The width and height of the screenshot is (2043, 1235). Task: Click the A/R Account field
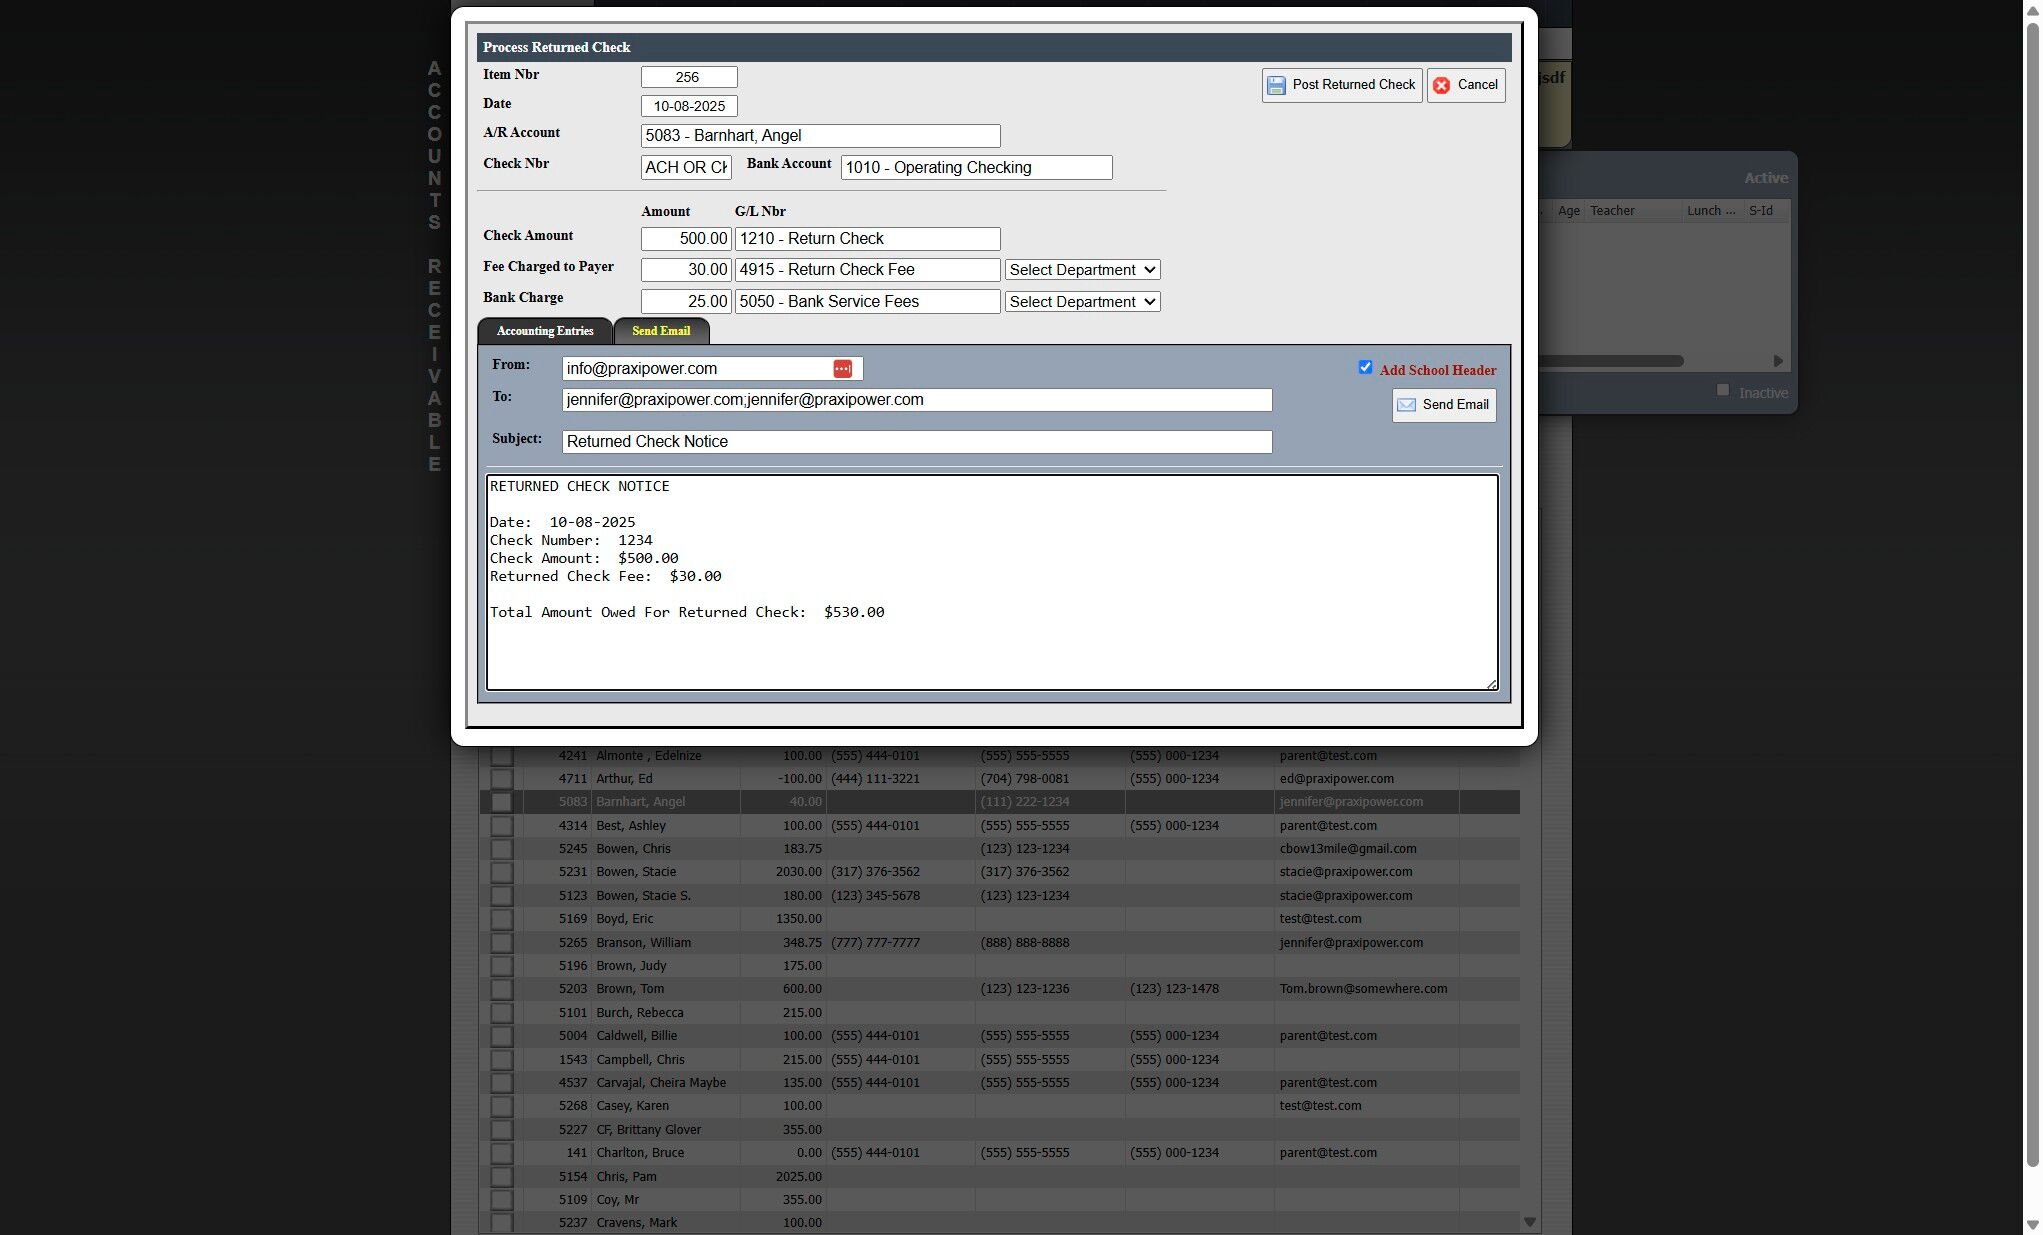tap(820, 136)
